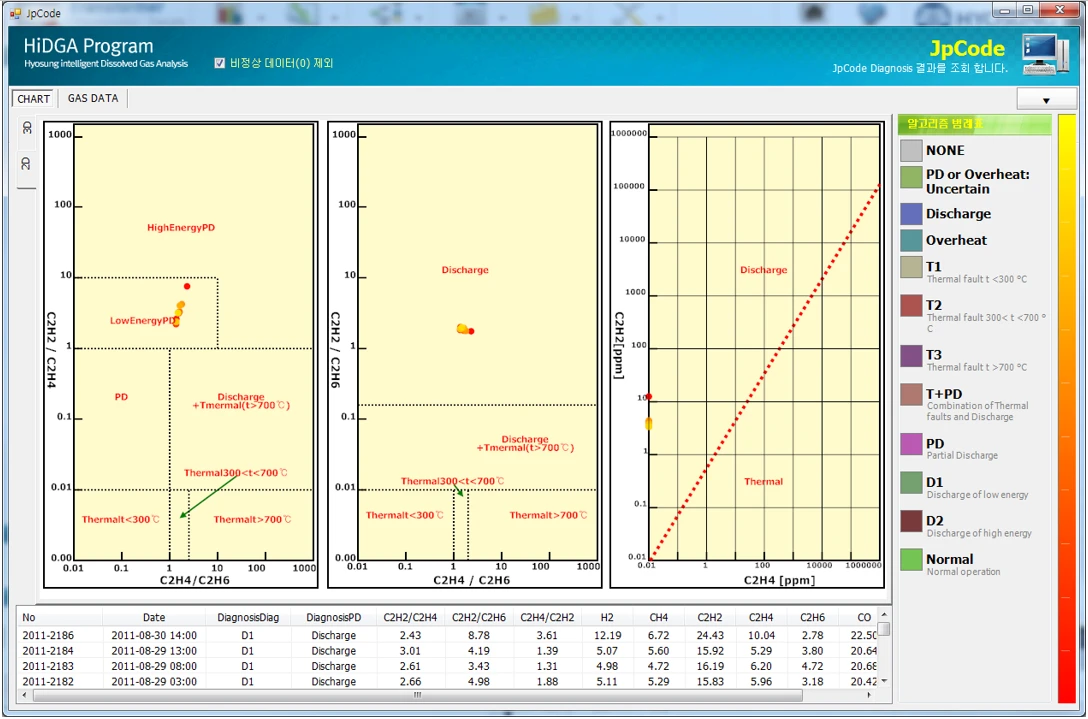Image resolution: width=1088 pixels, height=719 pixels.
Task: Click the T+PD legend swatch
Action: click(x=911, y=394)
